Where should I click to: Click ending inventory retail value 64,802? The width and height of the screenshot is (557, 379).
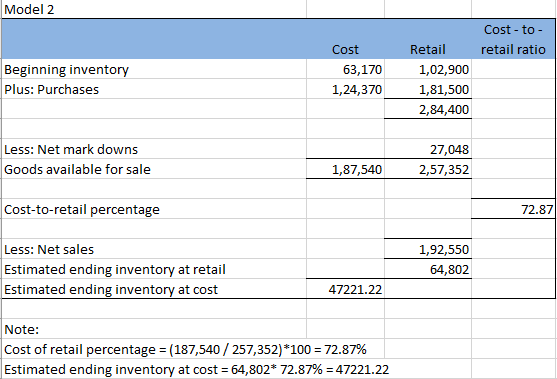point(428,269)
